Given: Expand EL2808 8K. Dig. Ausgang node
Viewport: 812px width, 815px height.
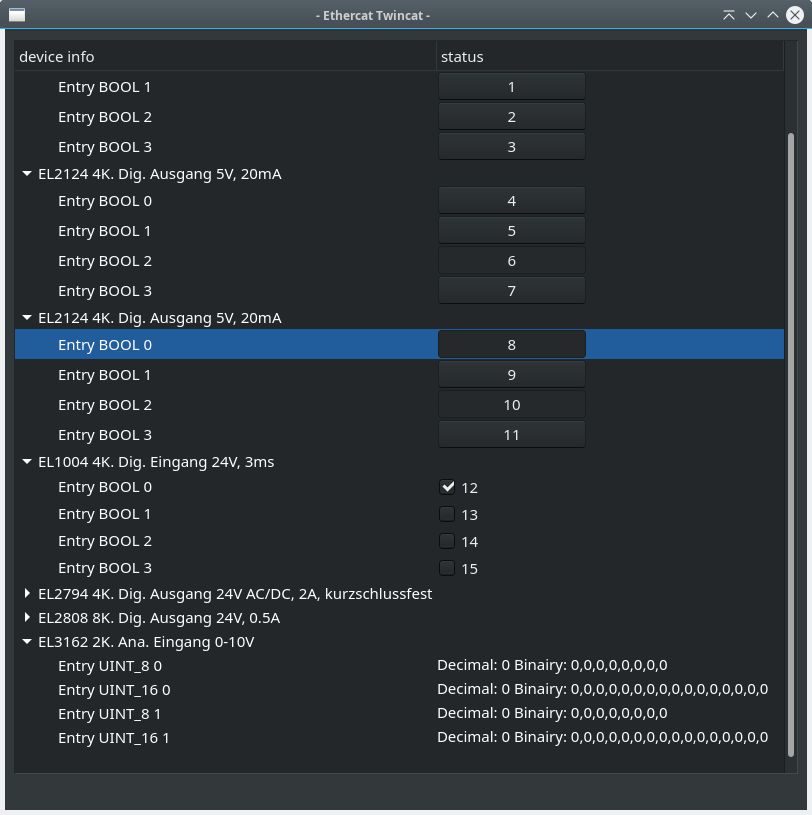Looking at the screenshot, I should coord(27,617).
